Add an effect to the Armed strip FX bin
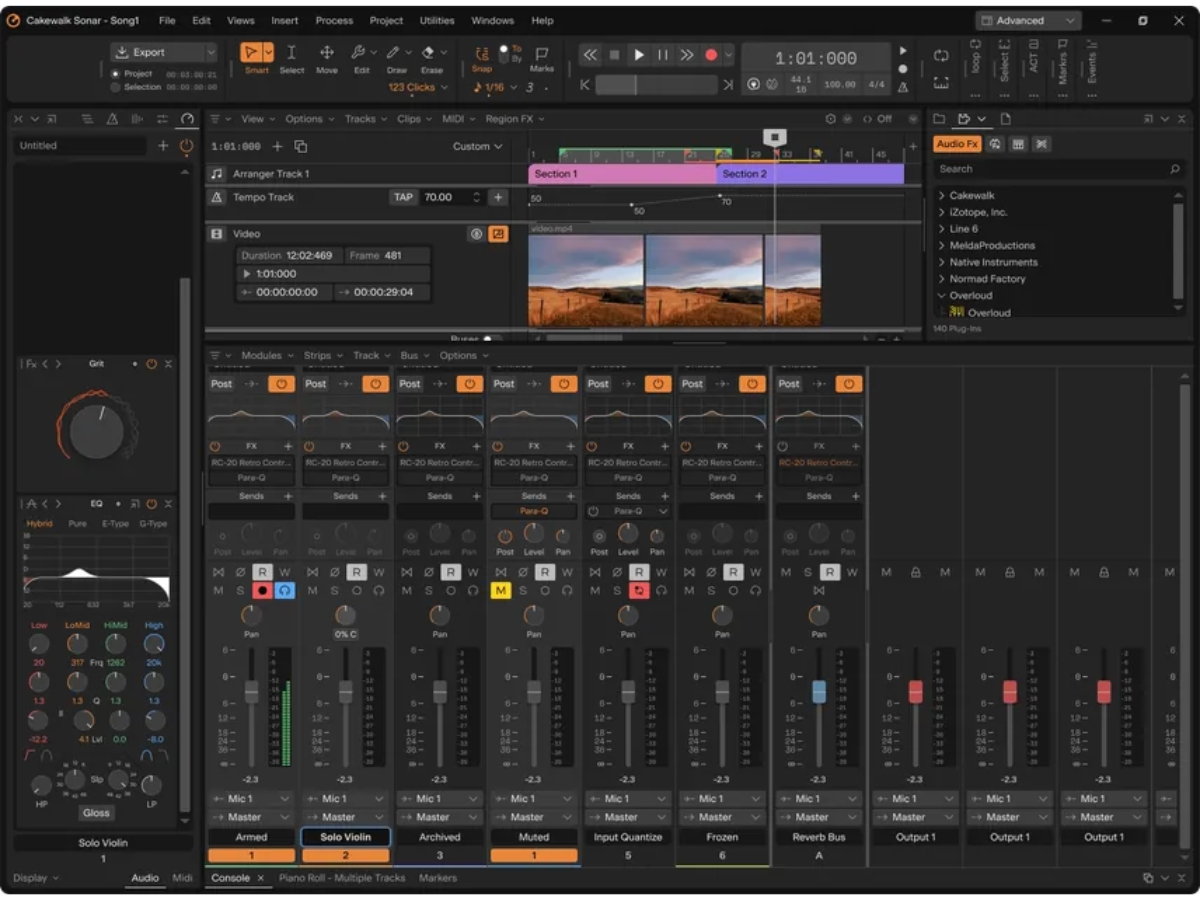1200x900 pixels. click(x=288, y=446)
